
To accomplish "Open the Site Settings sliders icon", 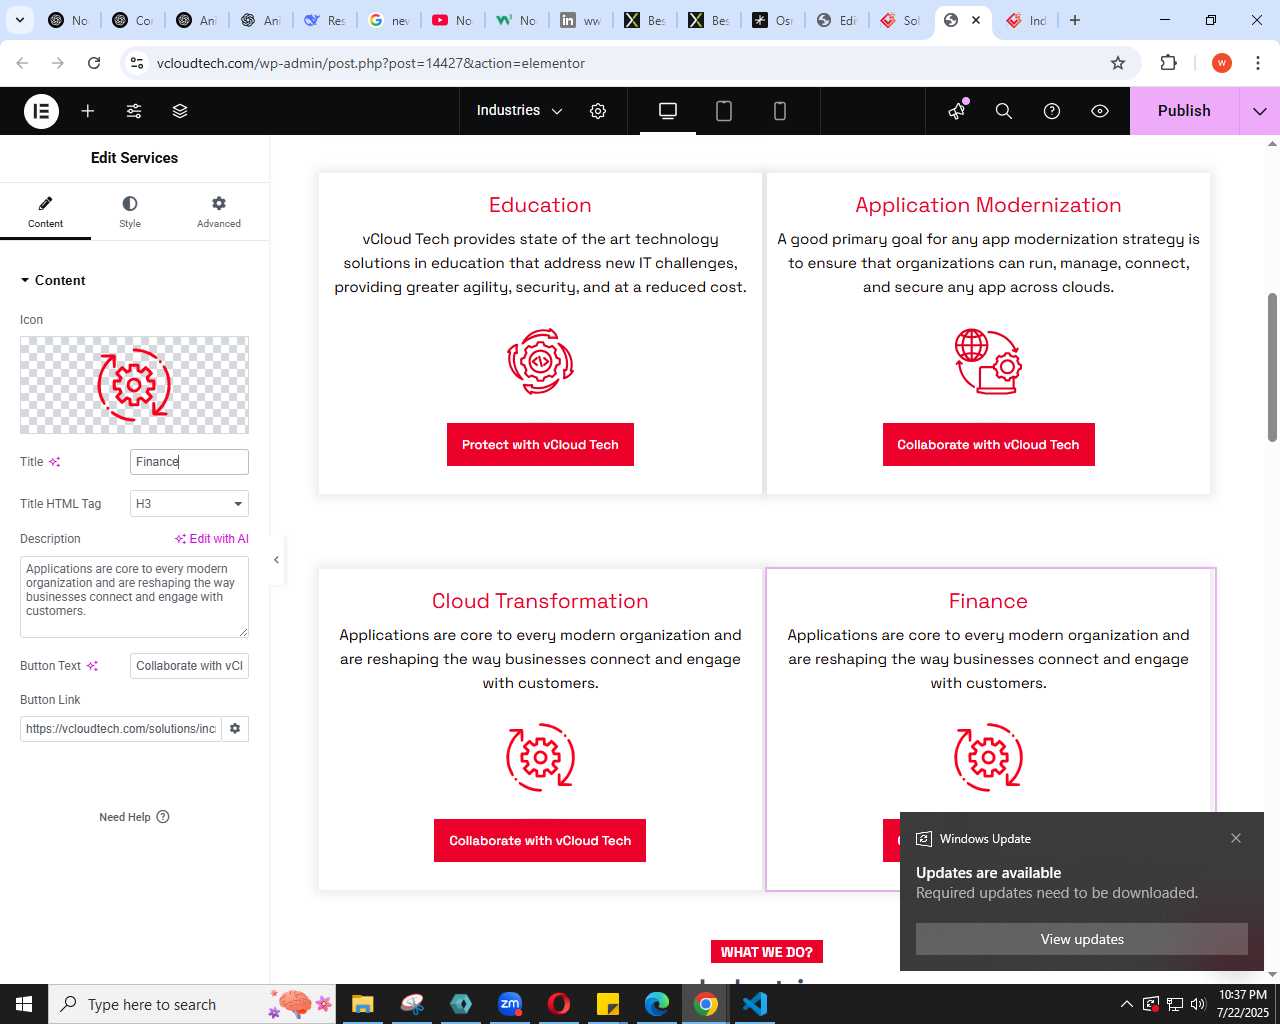I will (134, 111).
